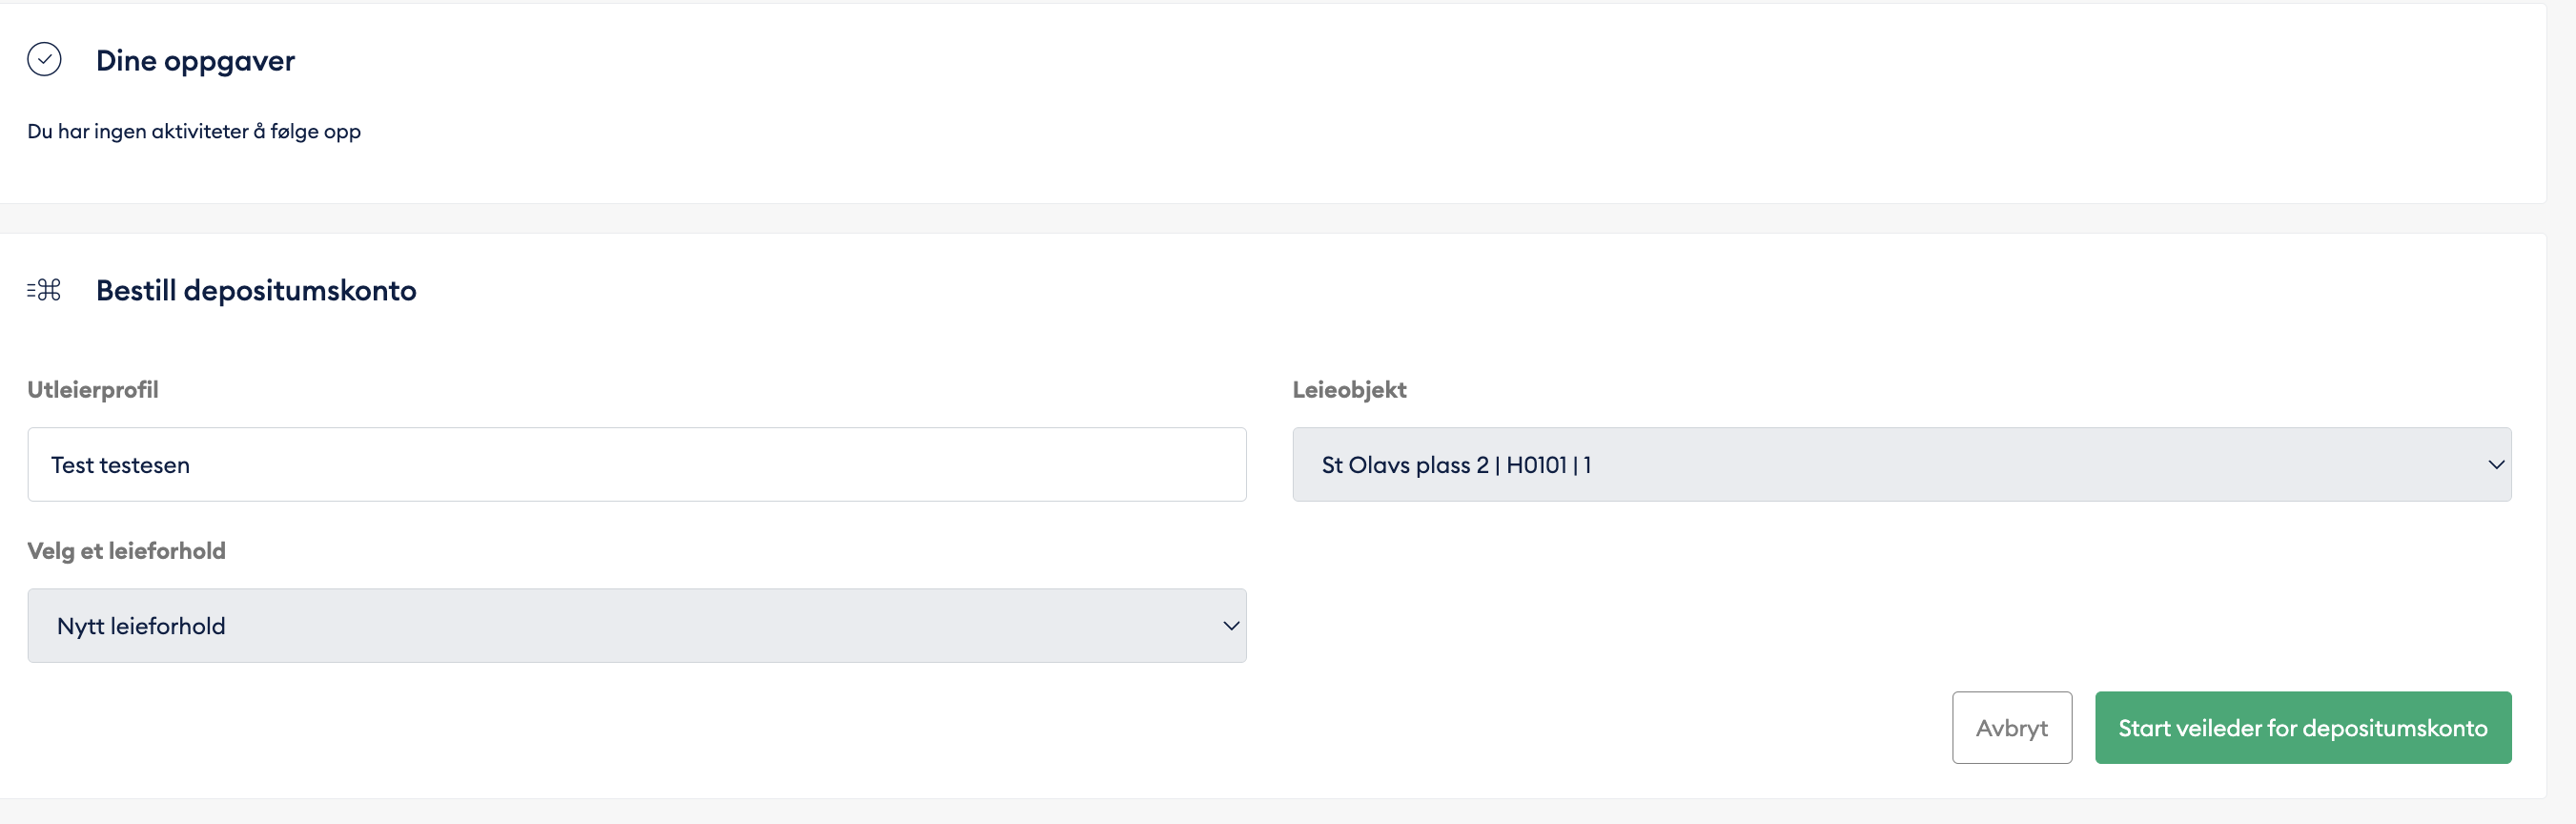Viewport: 2576px width, 824px height.
Task: Expand Velg et leieforhold using its chevron arrow
Action: [1230, 626]
